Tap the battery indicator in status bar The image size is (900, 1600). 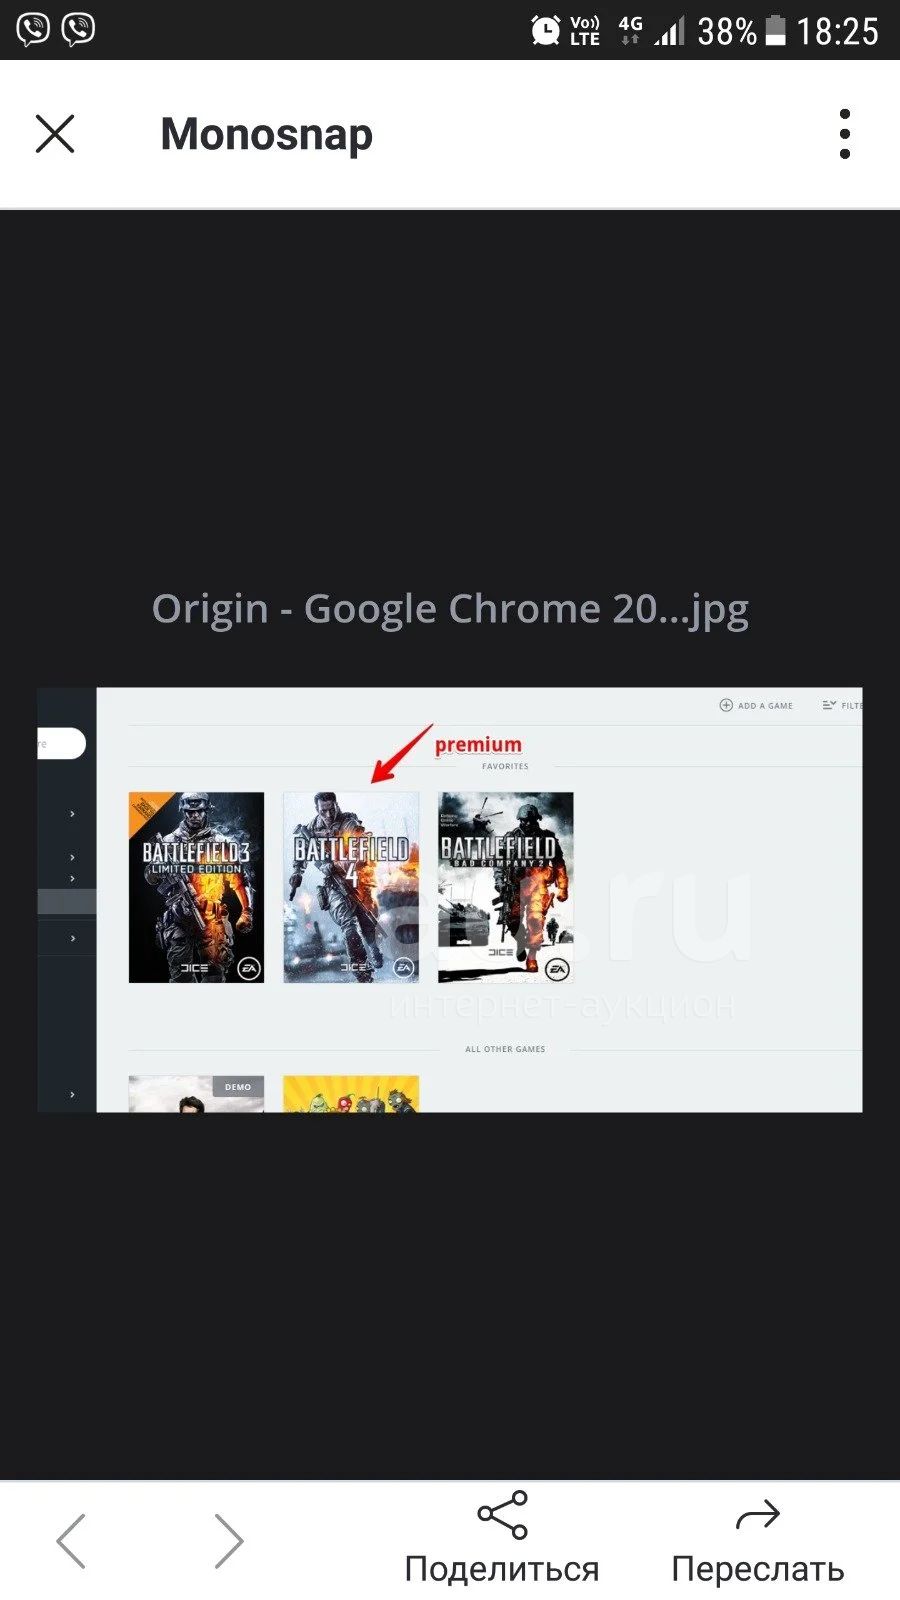776,30
